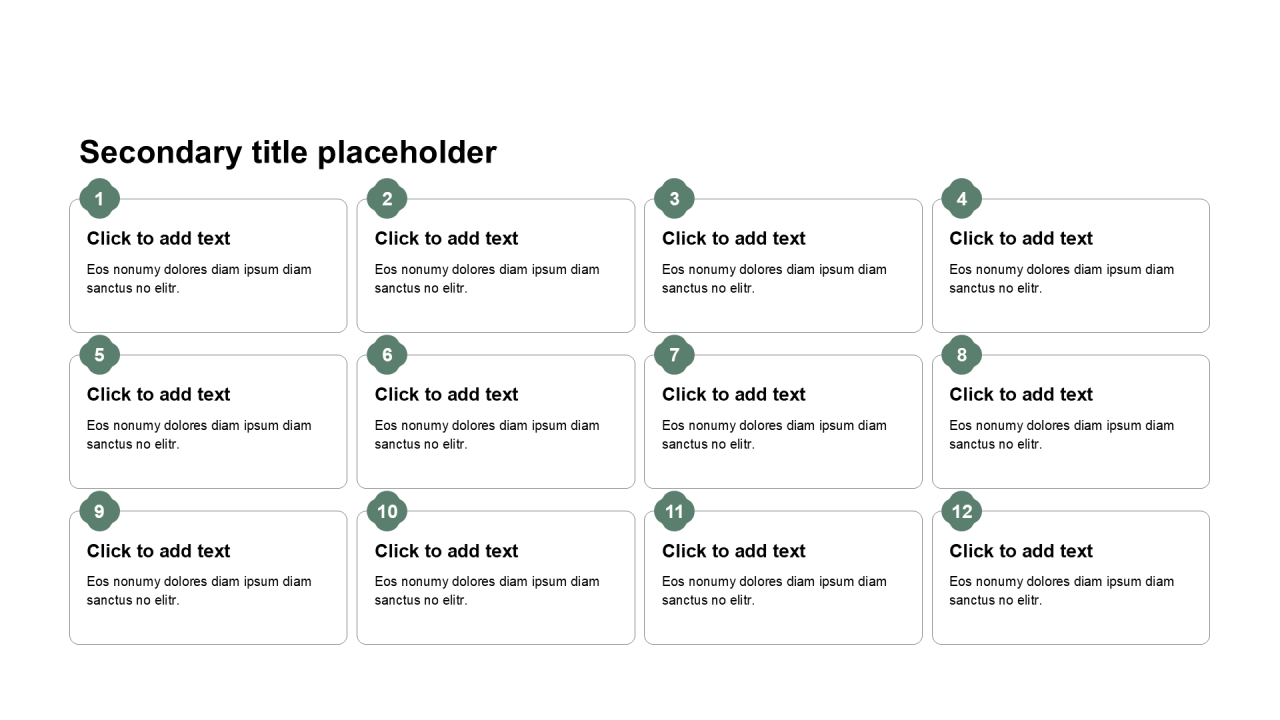
Task: Click the number 11 badge icon
Action: 674,511
